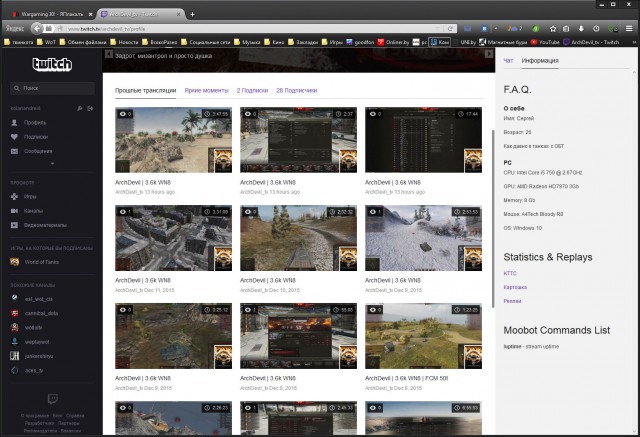Open settings via the wrench icon

(80, 109)
